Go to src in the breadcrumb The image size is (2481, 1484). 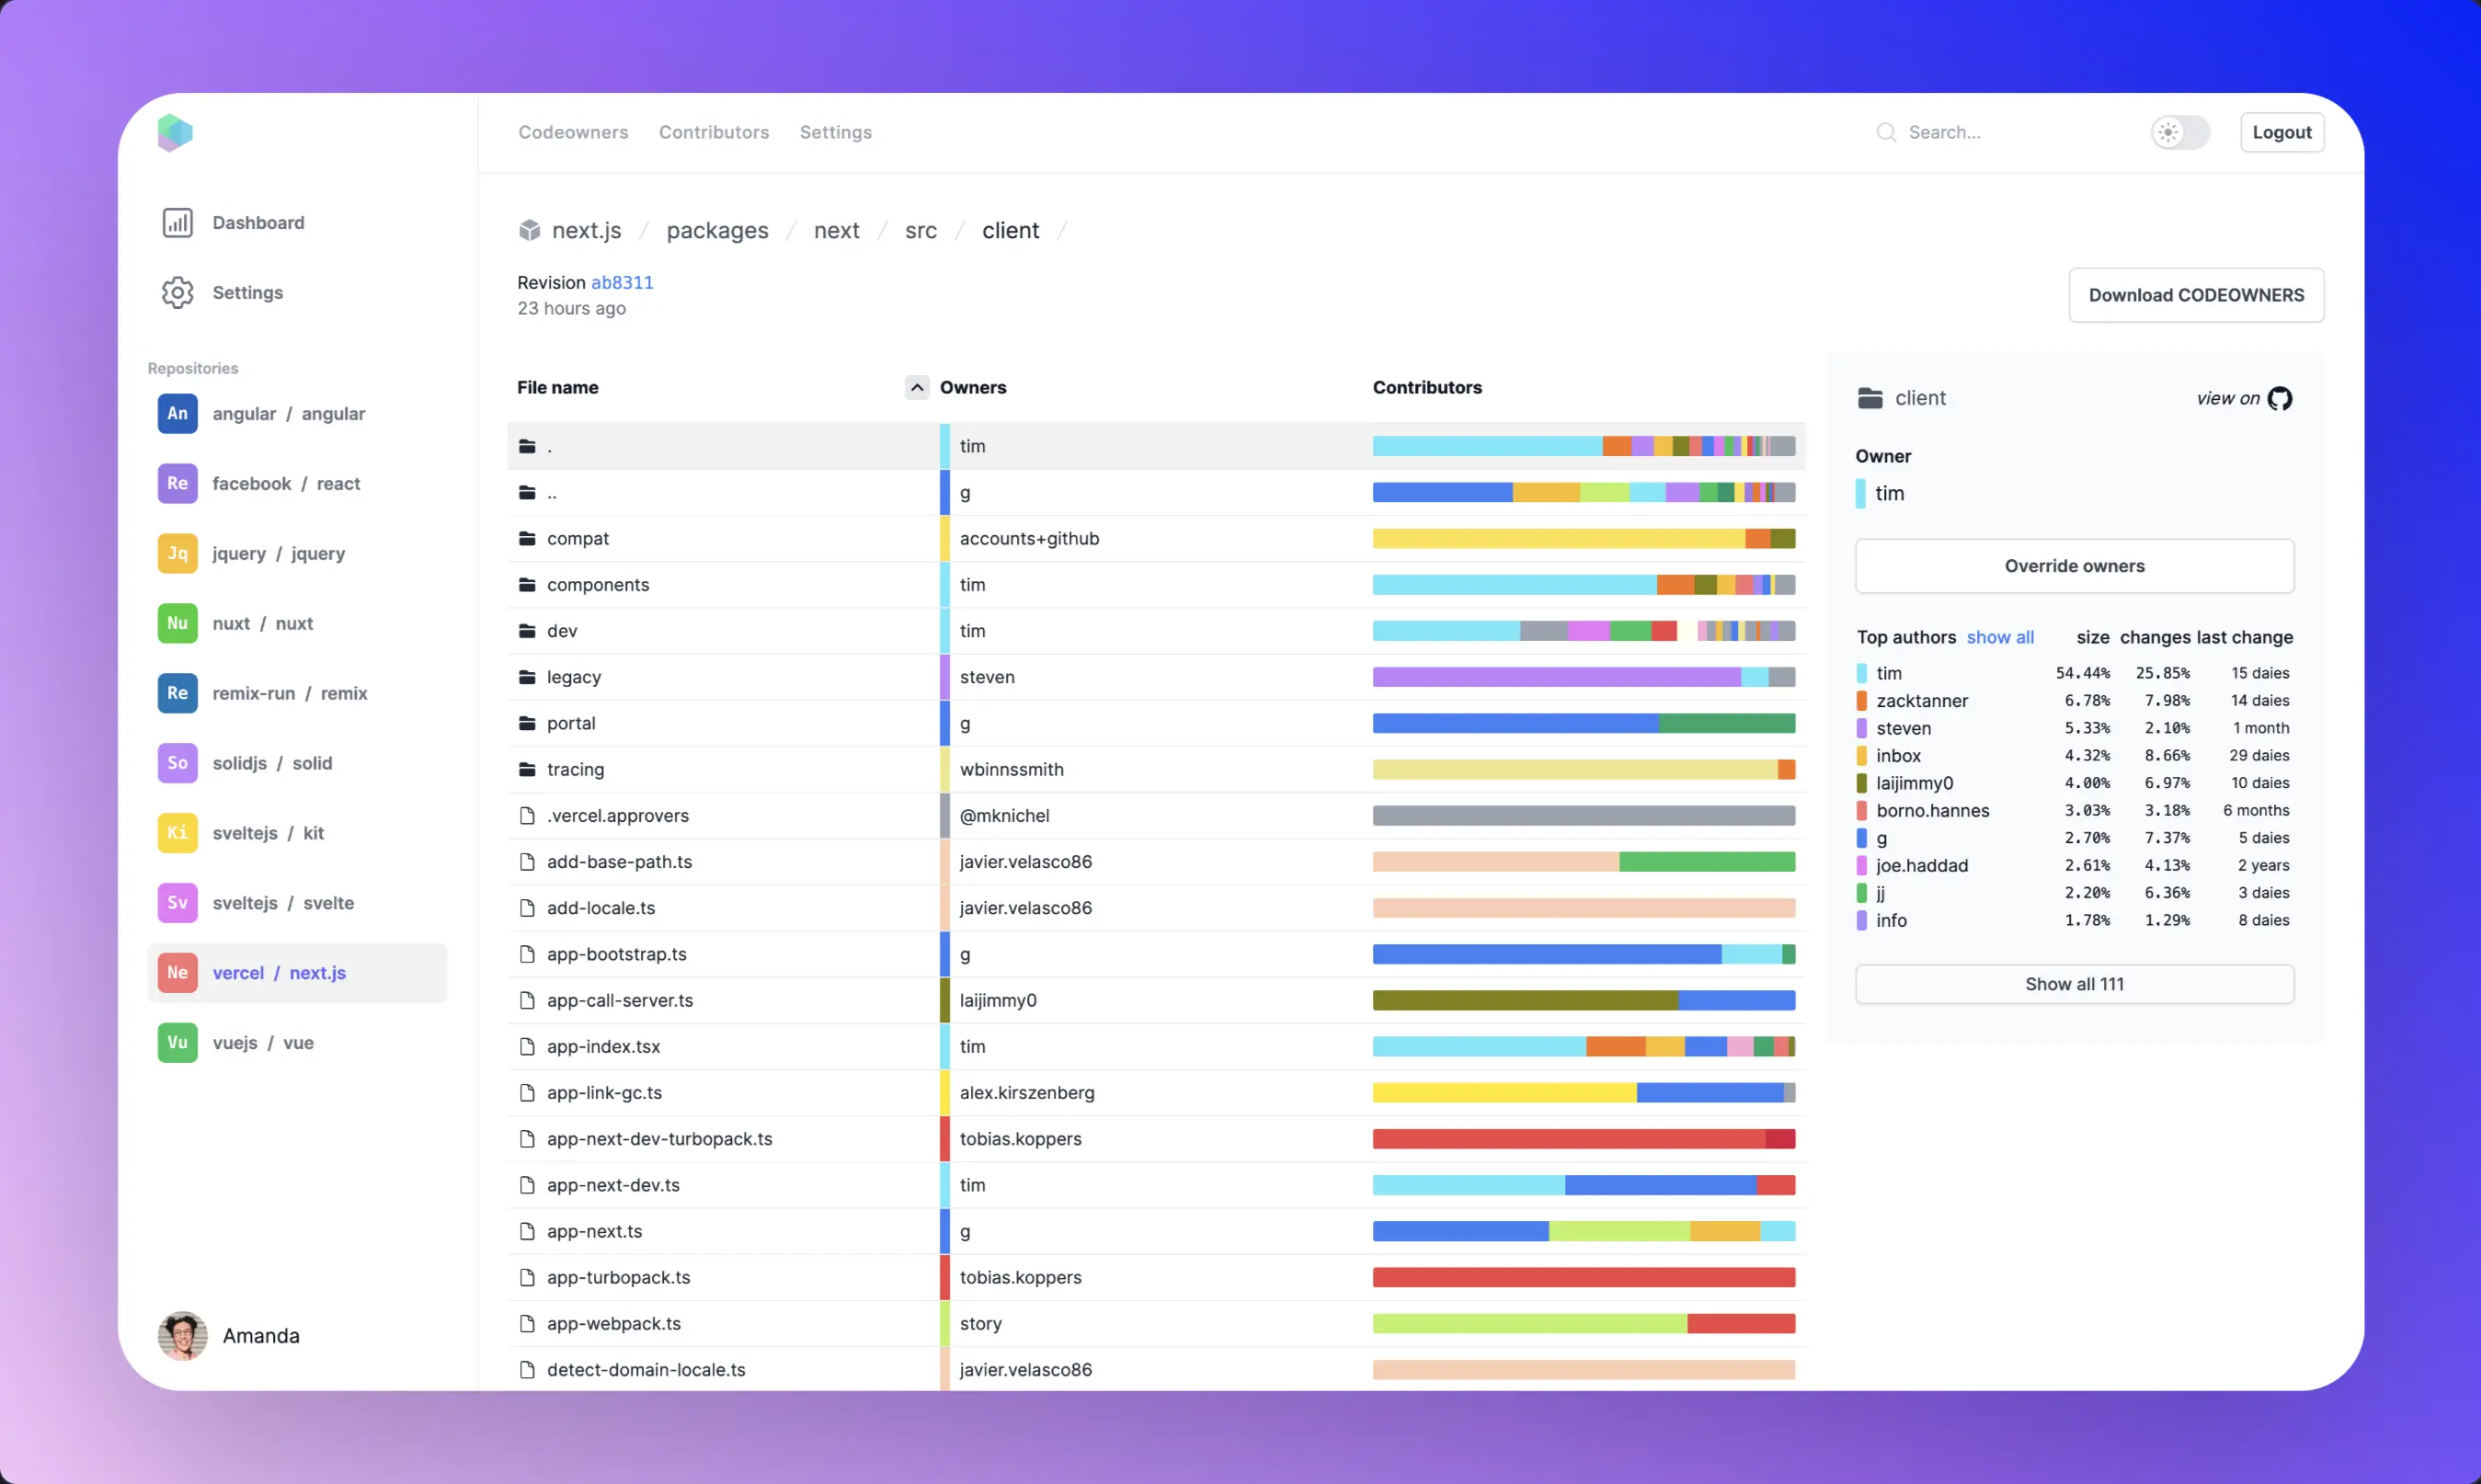(x=921, y=230)
